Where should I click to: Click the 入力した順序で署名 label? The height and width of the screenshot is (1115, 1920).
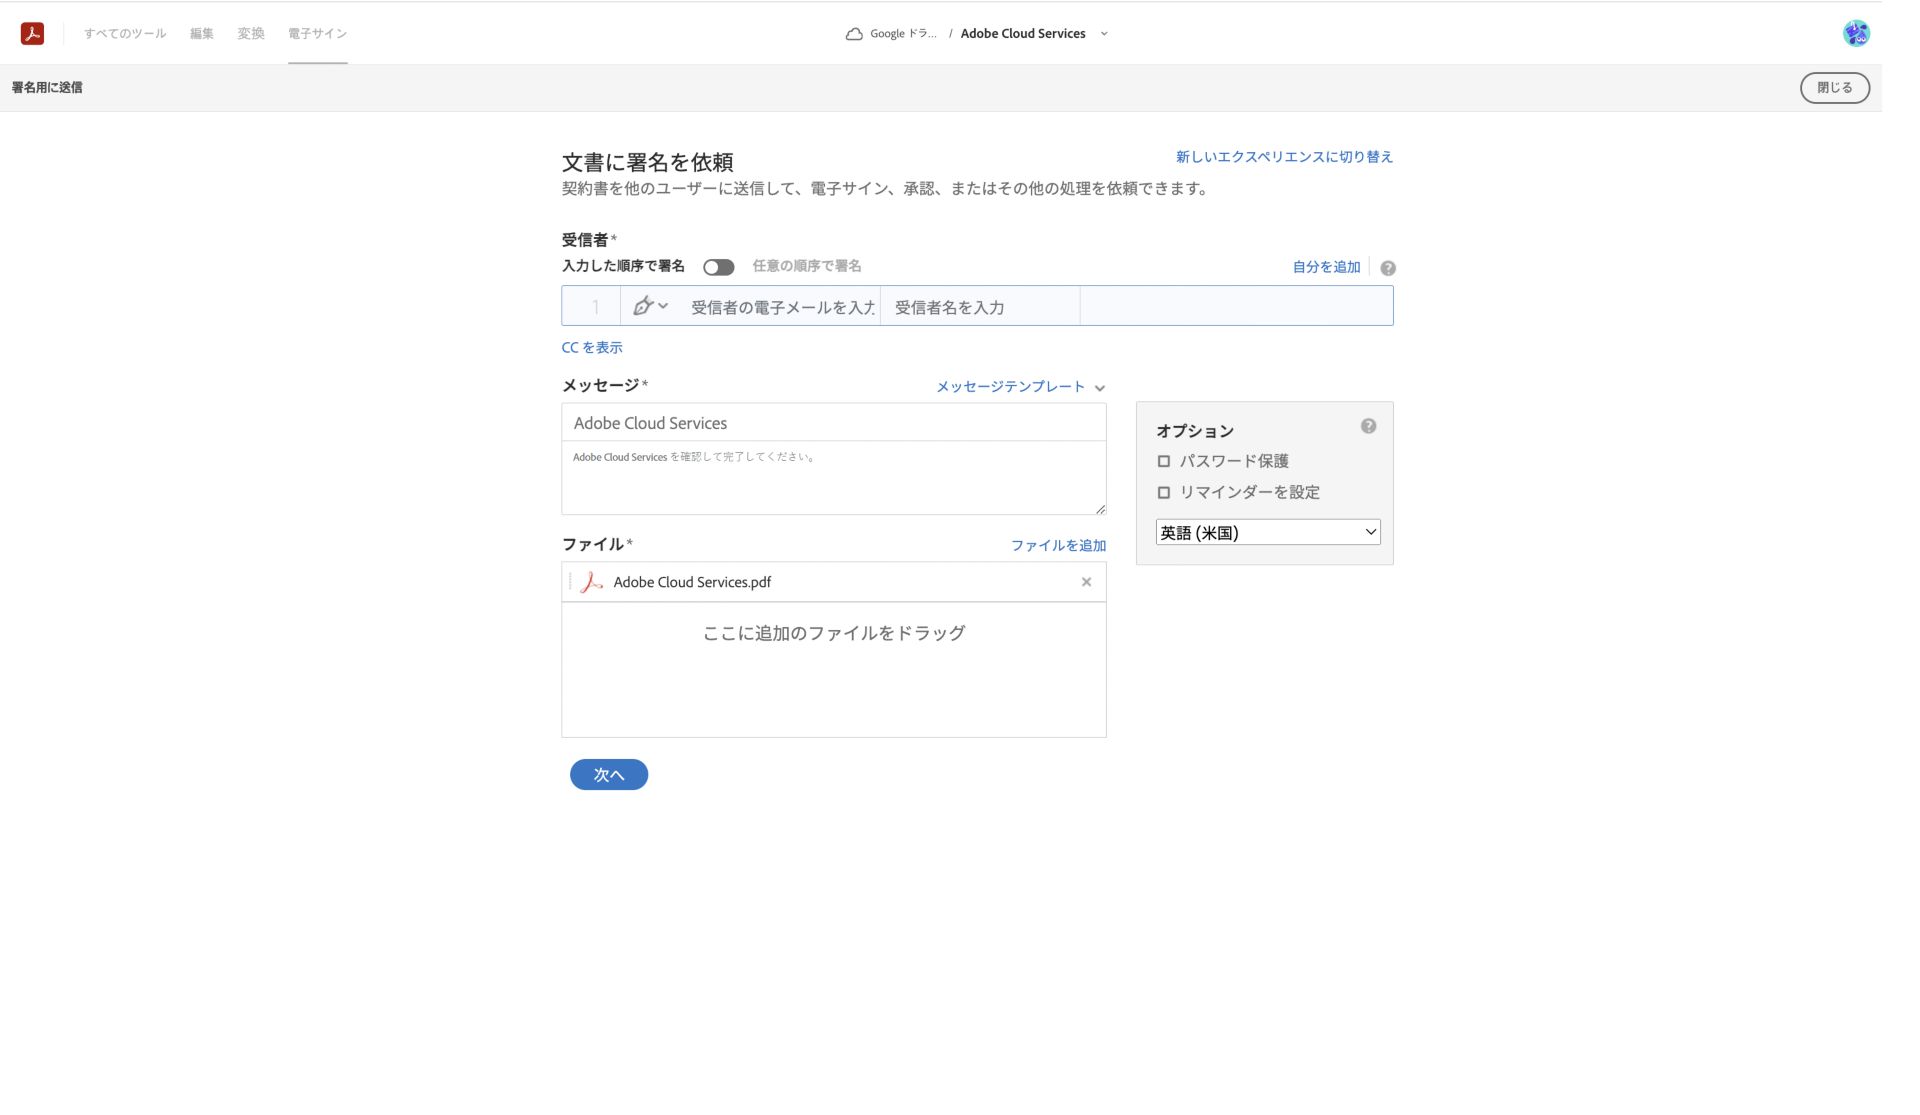point(623,266)
